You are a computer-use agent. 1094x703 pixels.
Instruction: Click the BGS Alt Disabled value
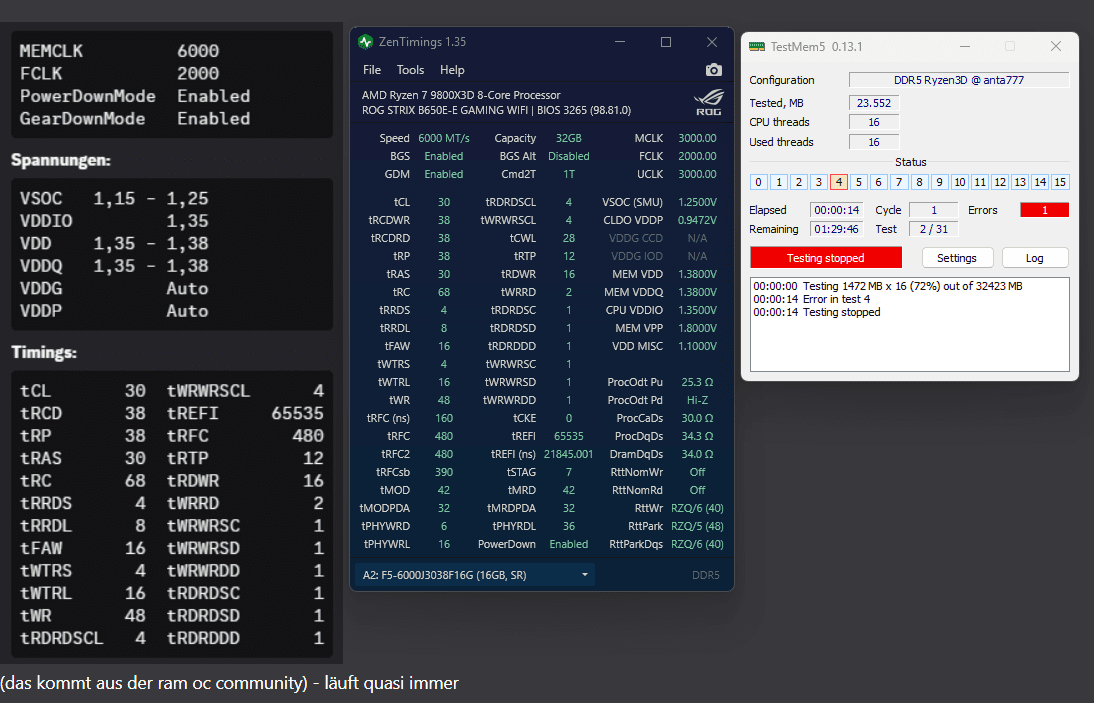tap(569, 156)
